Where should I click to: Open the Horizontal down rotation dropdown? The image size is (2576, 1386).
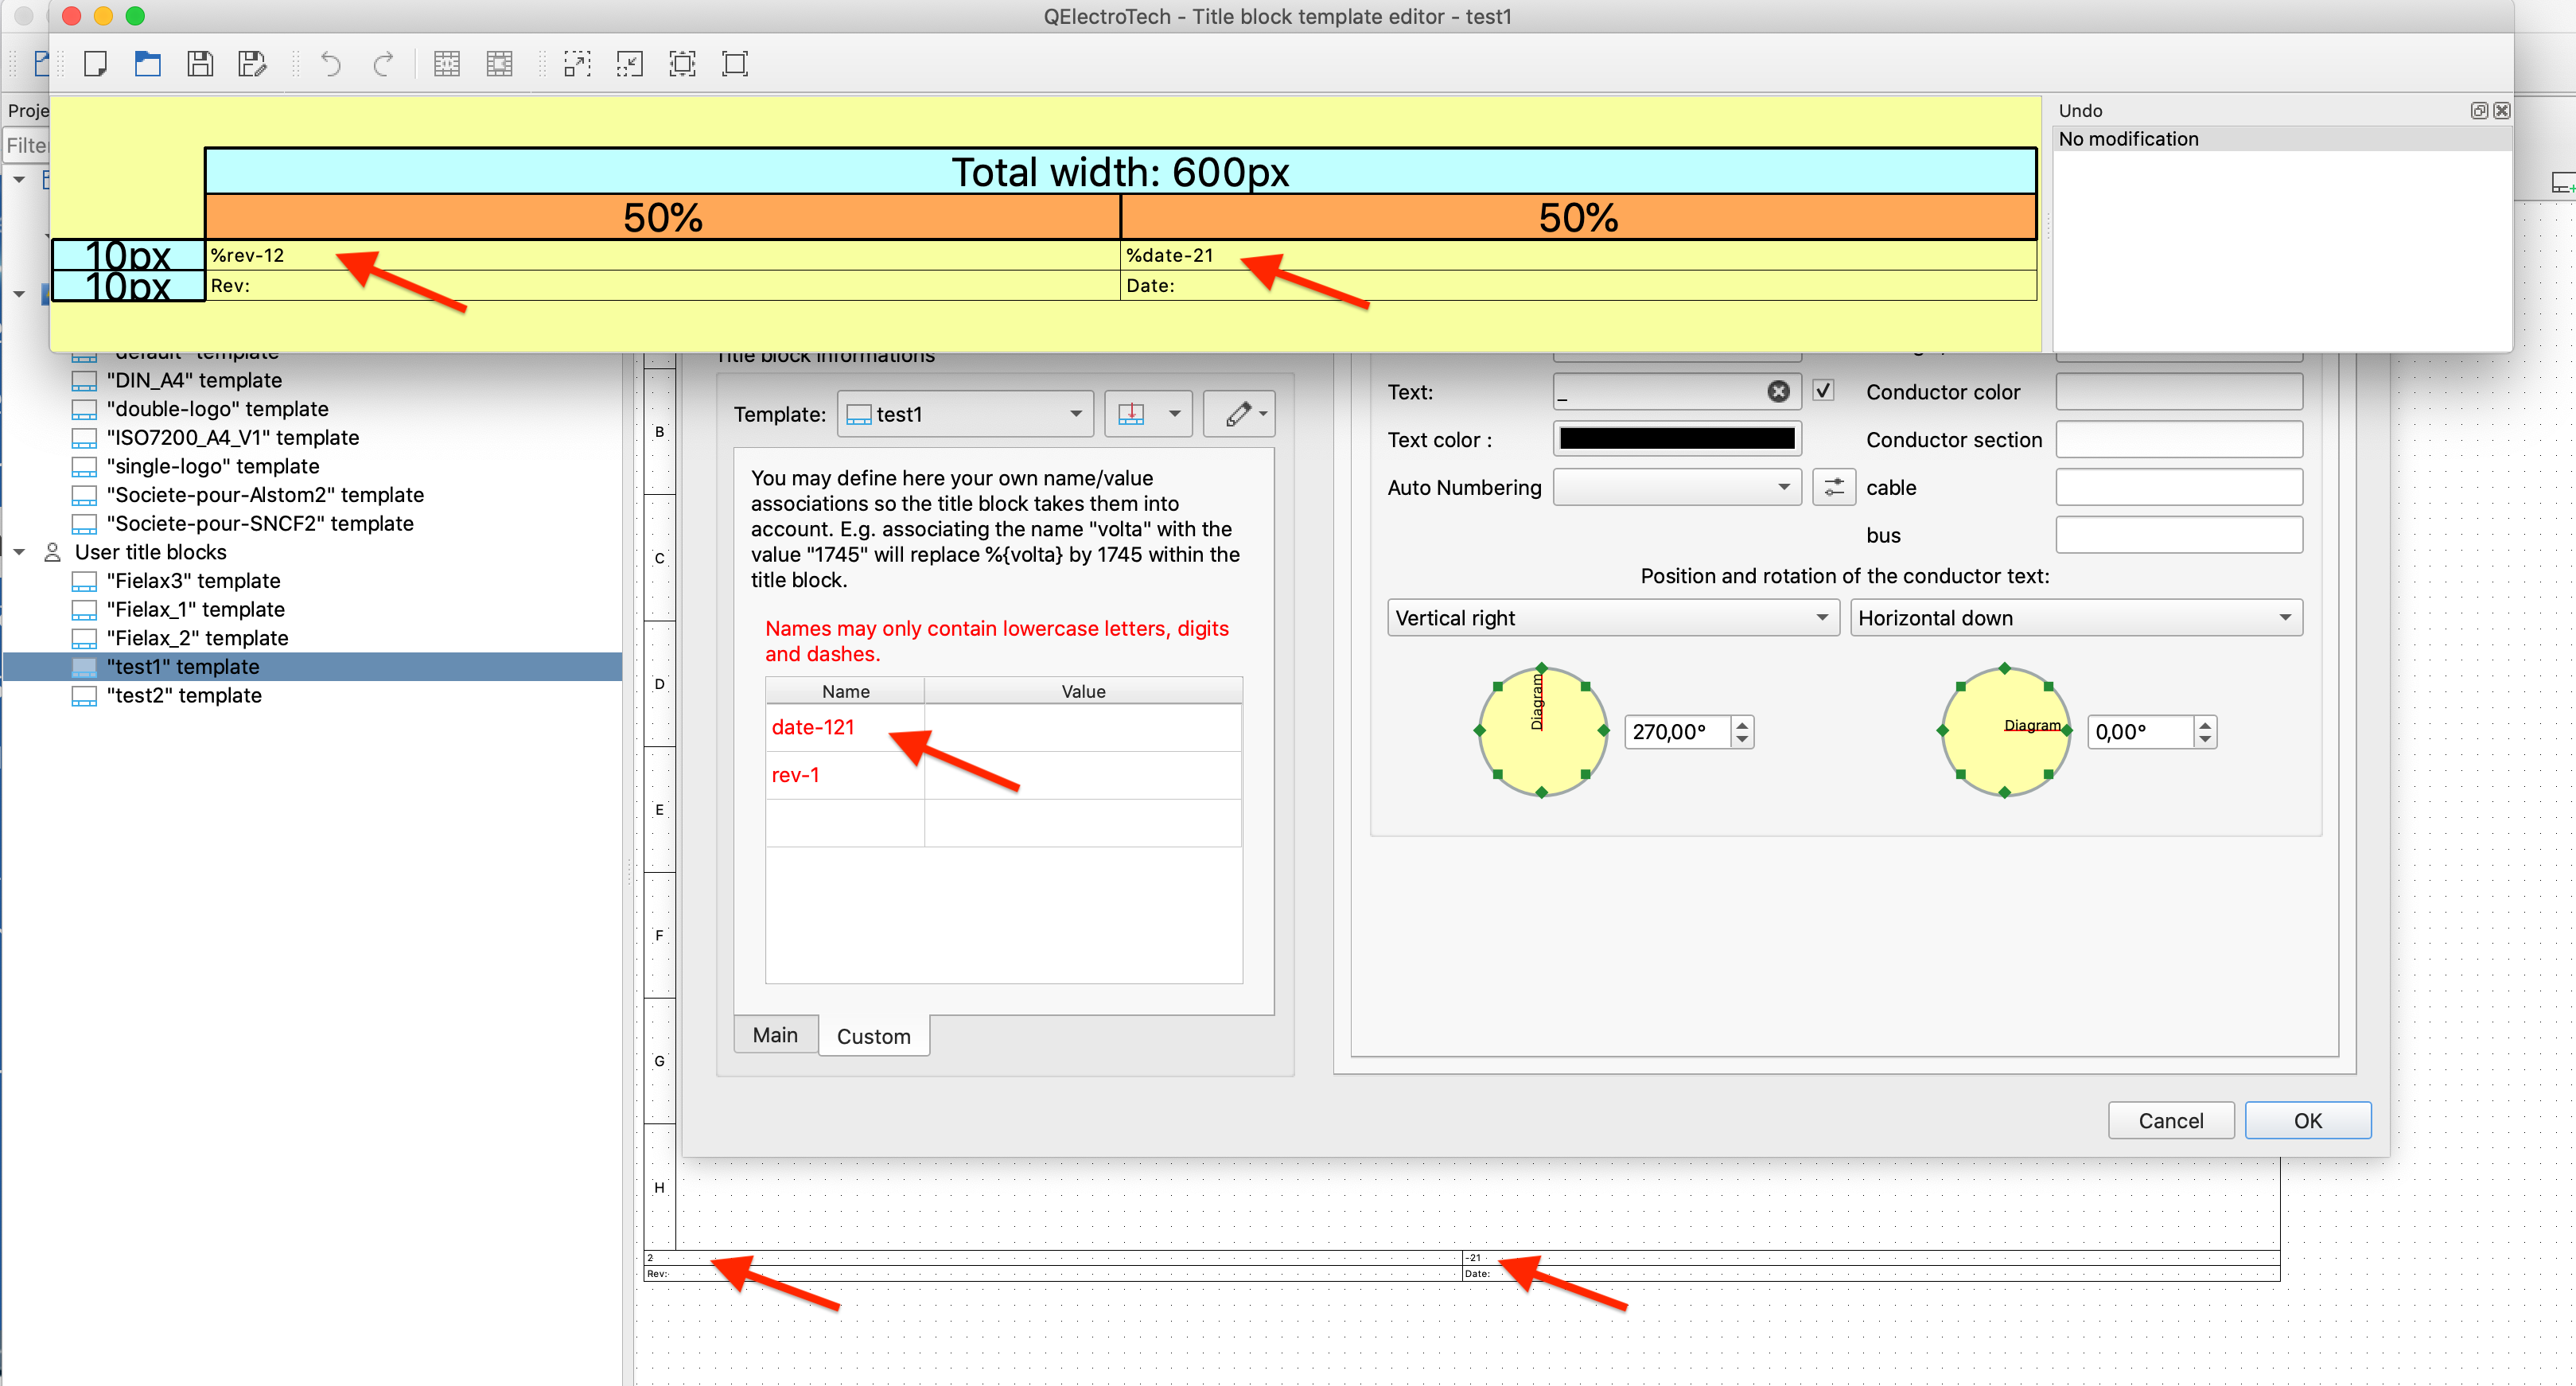tap(2075, 618)
